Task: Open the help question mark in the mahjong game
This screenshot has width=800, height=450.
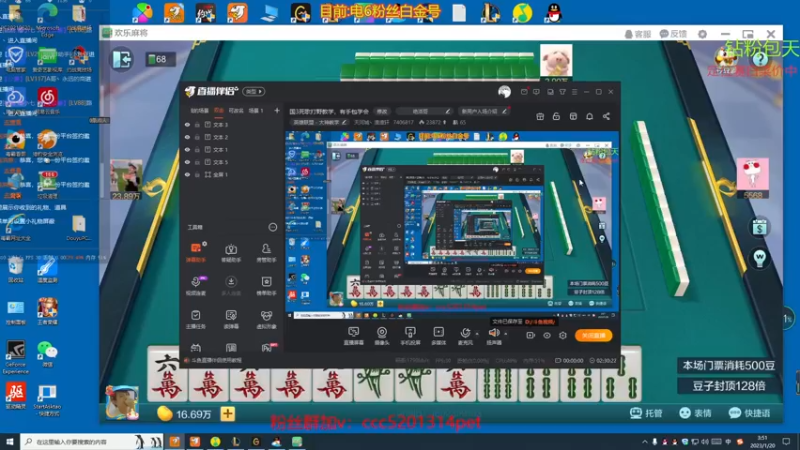Action: 760,59
